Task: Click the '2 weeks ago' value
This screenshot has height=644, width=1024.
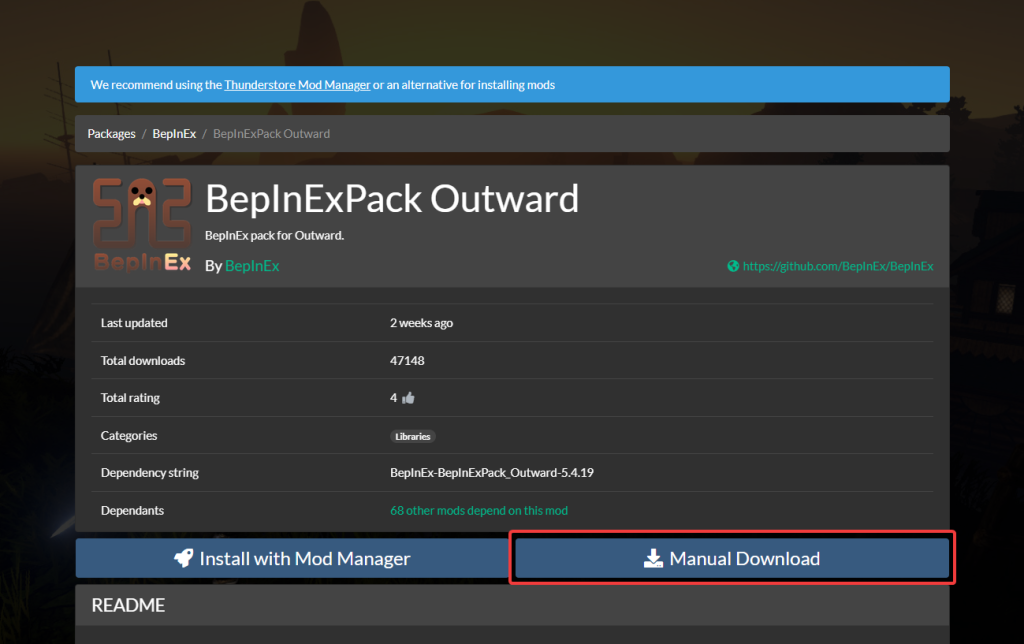Action: [x=421, y=323]
